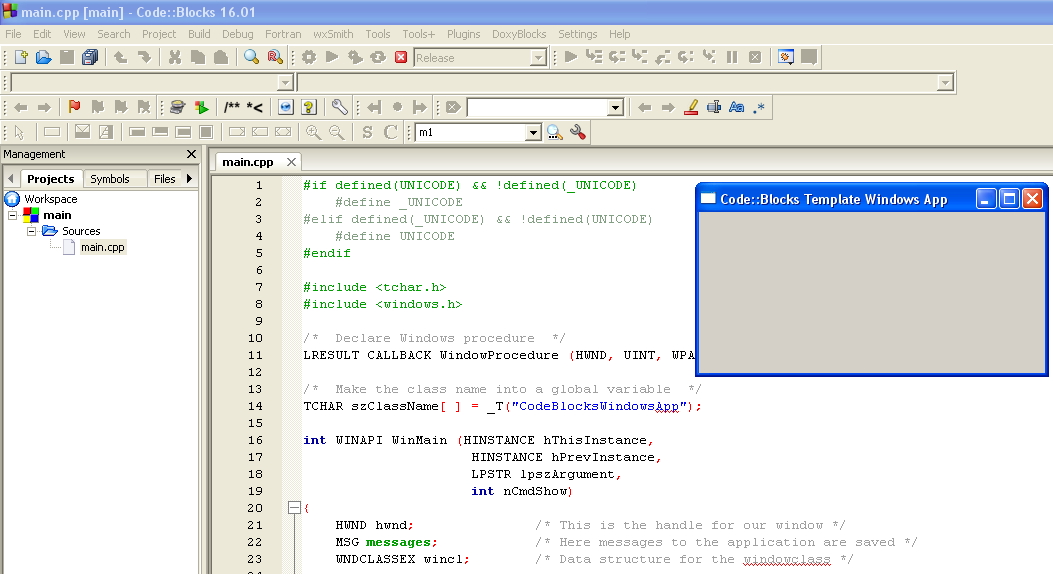1053x574 pixels.
Task: Maximize the Template Windows App window
Action: coord(1009,199)
